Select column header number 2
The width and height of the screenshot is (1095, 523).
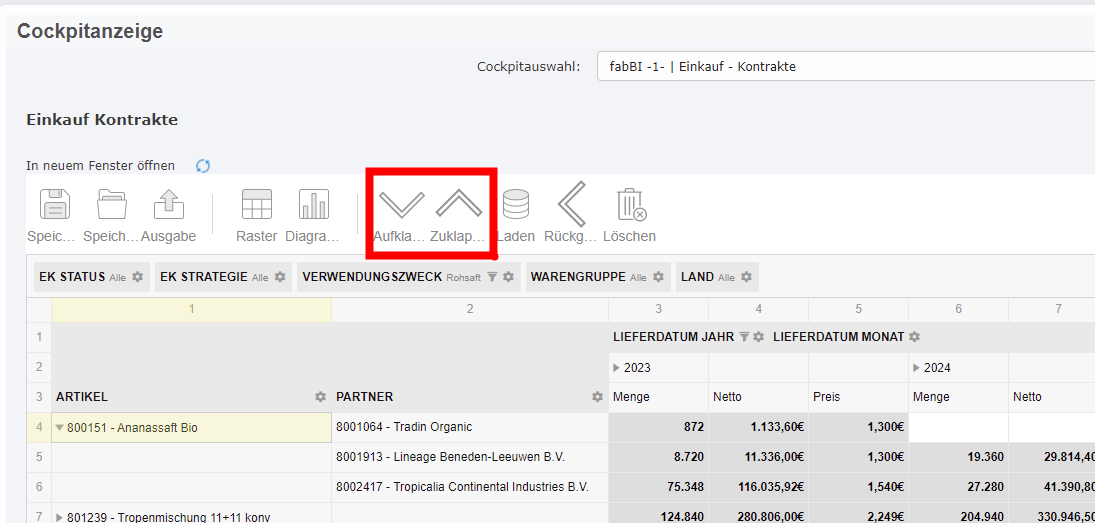(470, 309)
